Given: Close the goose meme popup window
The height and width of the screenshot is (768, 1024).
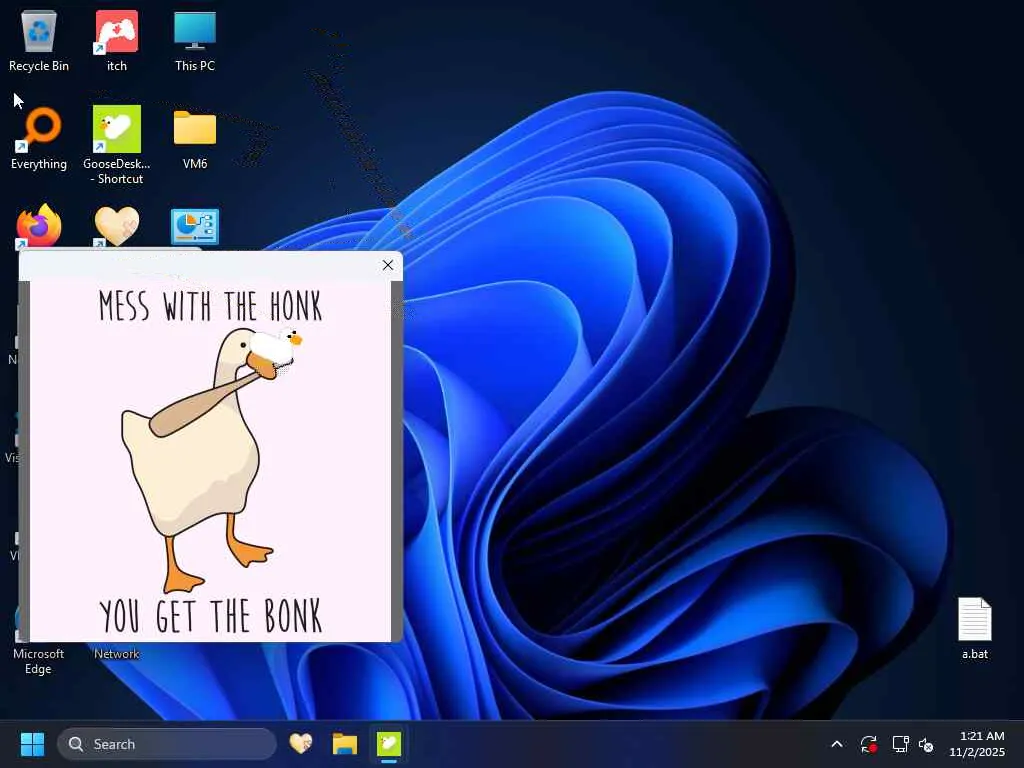Looking at the screenshot, I should pyautogui.click(x=388, y=265).
